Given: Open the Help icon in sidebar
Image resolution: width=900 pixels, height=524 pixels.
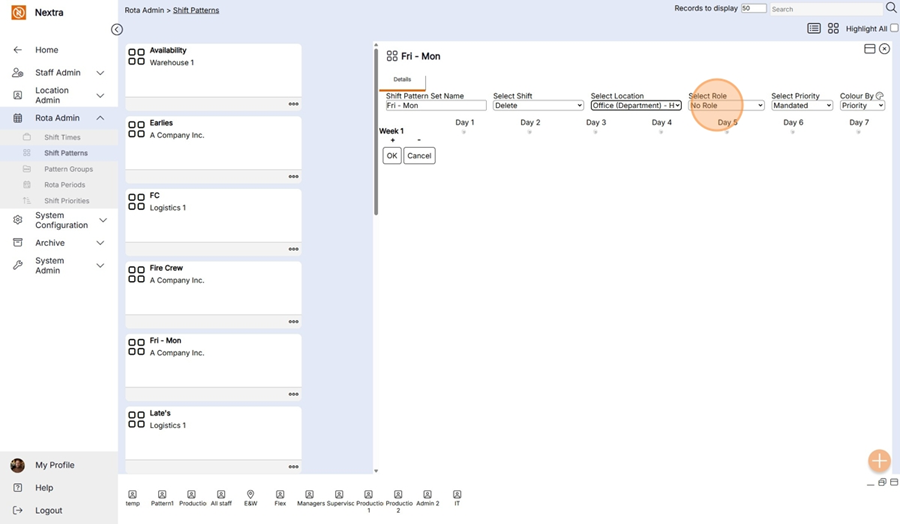Looking at the screenshot, I should coord(18,488).
